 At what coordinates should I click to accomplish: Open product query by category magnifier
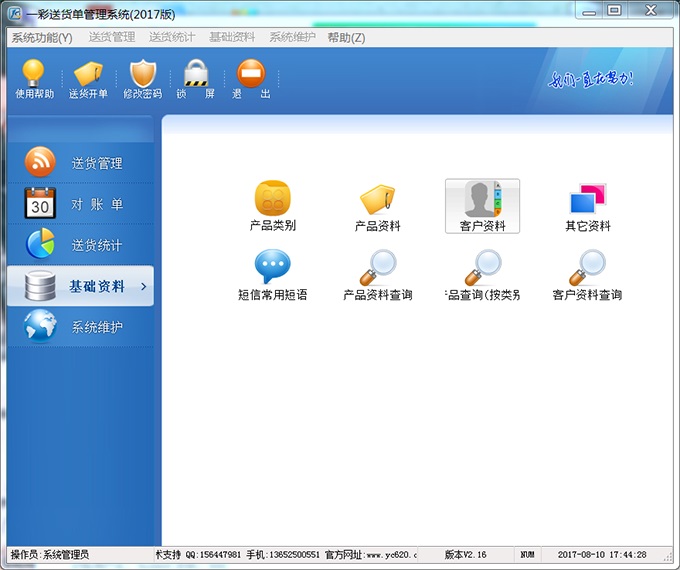pos(482,276)
